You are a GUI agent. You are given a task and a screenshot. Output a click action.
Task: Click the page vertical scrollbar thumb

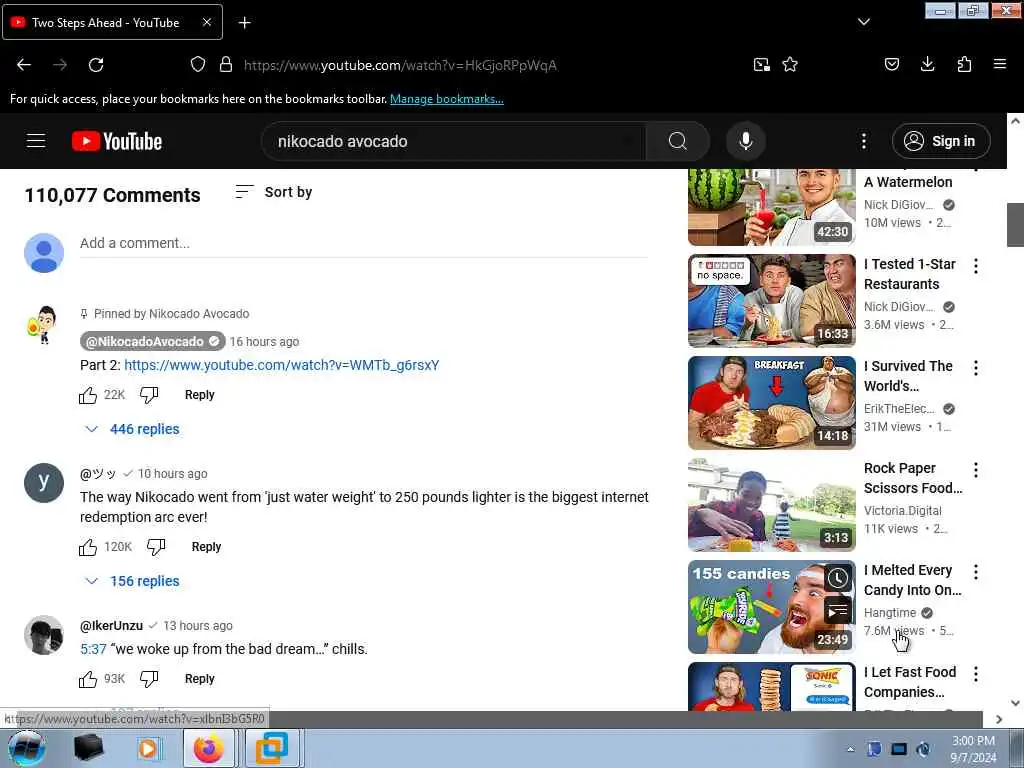pyautogui.click(x=1016, y=225)
